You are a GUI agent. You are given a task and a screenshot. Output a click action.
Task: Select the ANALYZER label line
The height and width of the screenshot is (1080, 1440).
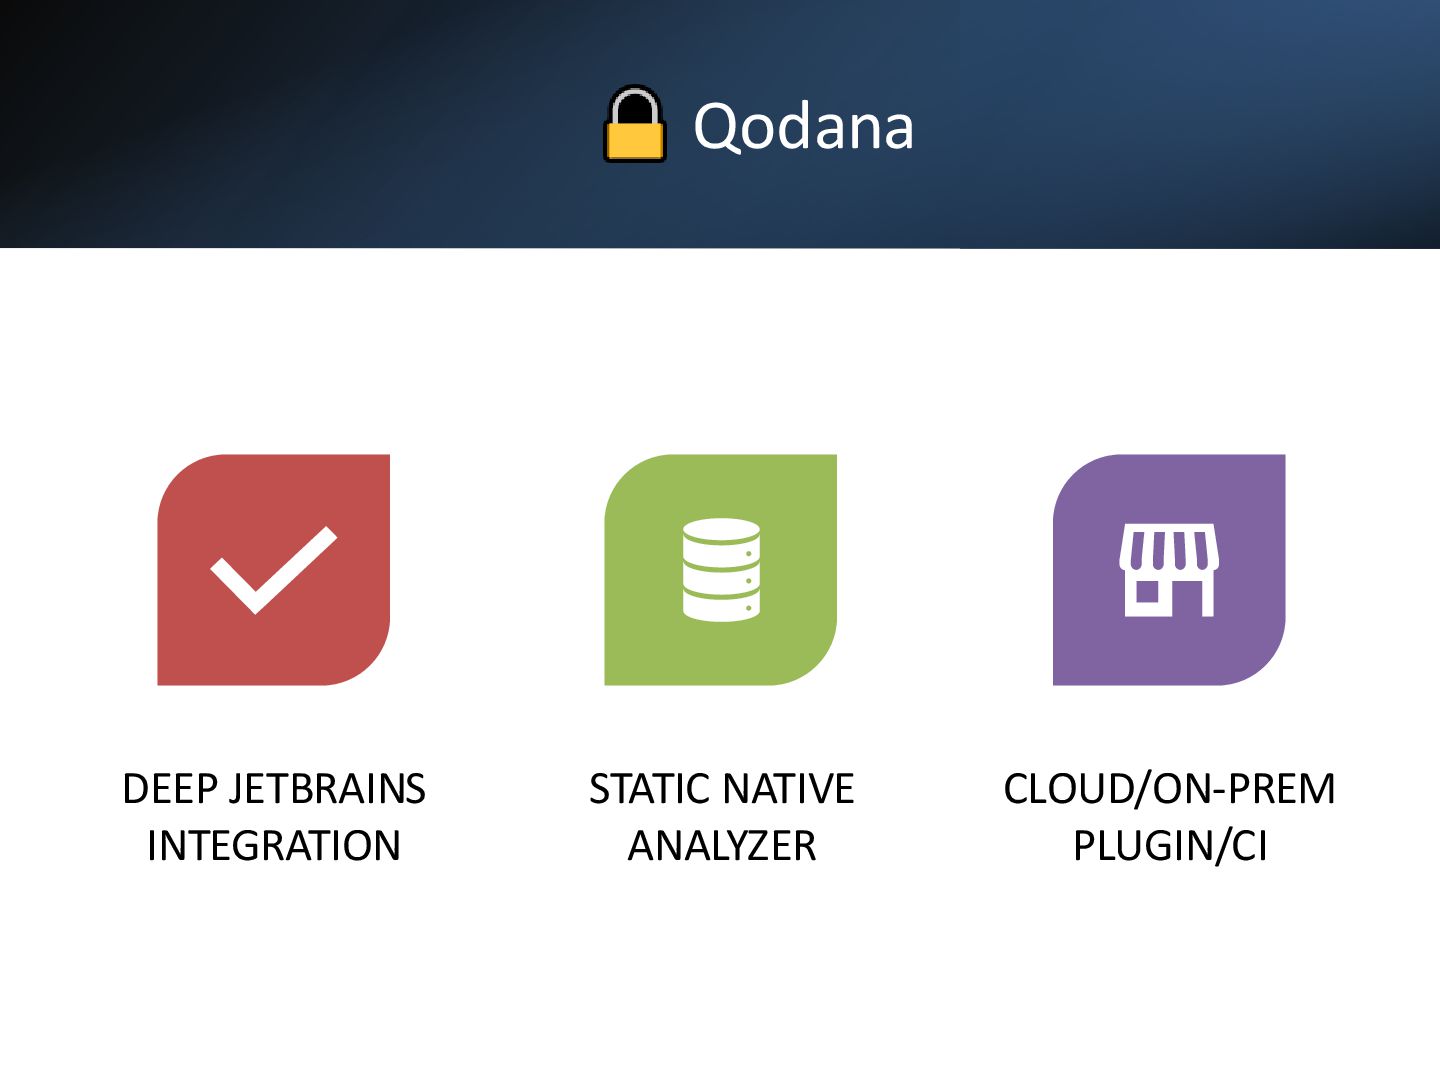[x=722, y=846]
